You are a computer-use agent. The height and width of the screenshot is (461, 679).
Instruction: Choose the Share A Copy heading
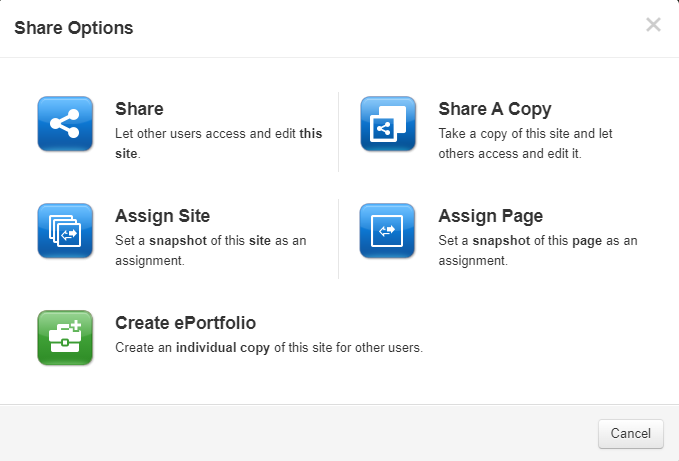(495, 109)
